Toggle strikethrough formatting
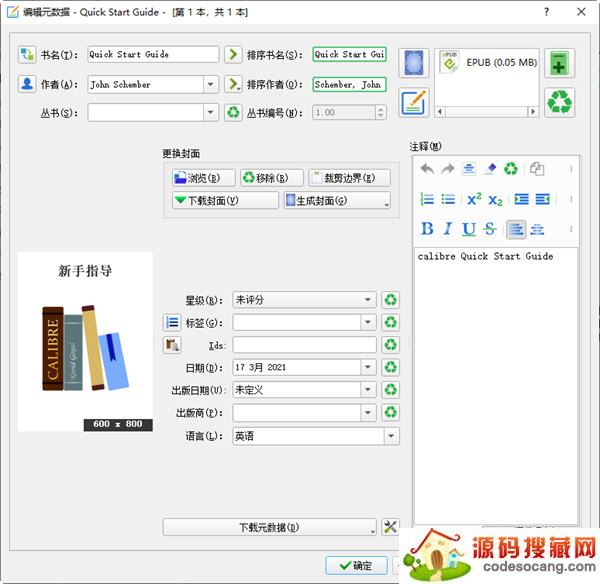Screen dimensions: 600x584 click(490, 229)
